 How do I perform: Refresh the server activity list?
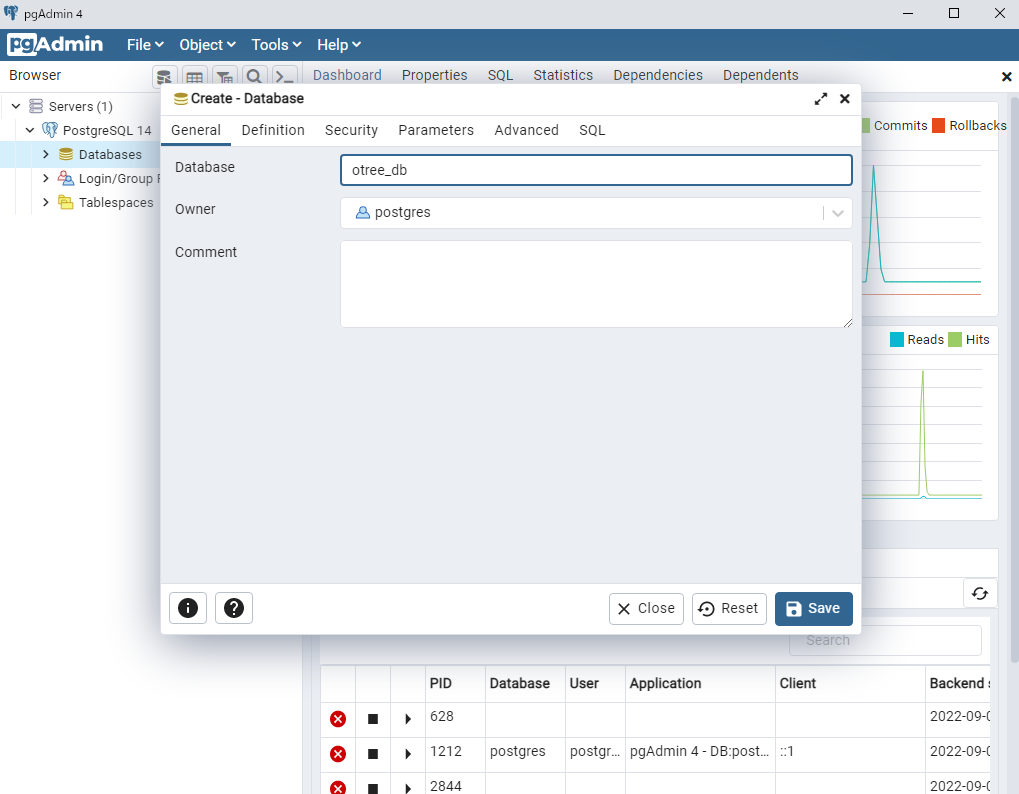980,593
